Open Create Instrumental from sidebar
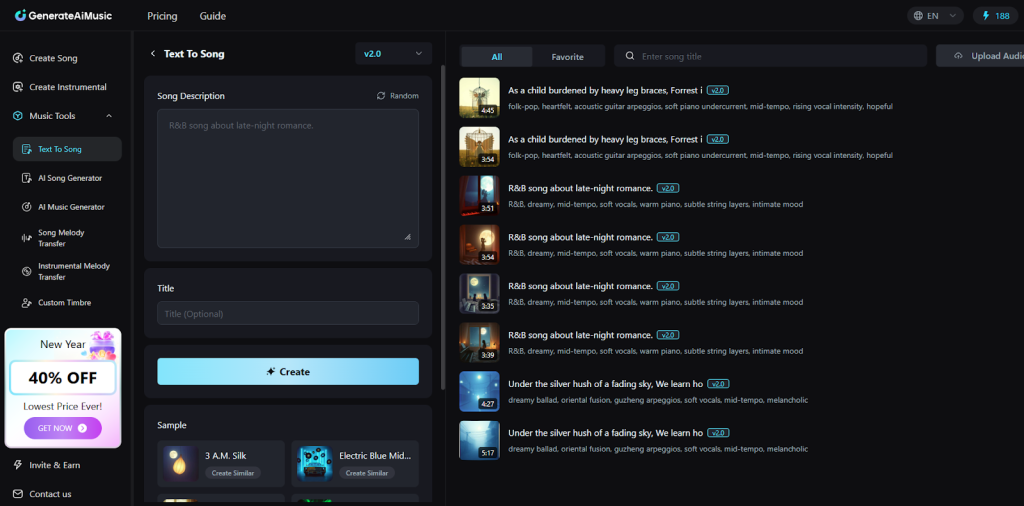Screen dimensions: 1024x506 [67, 87]
